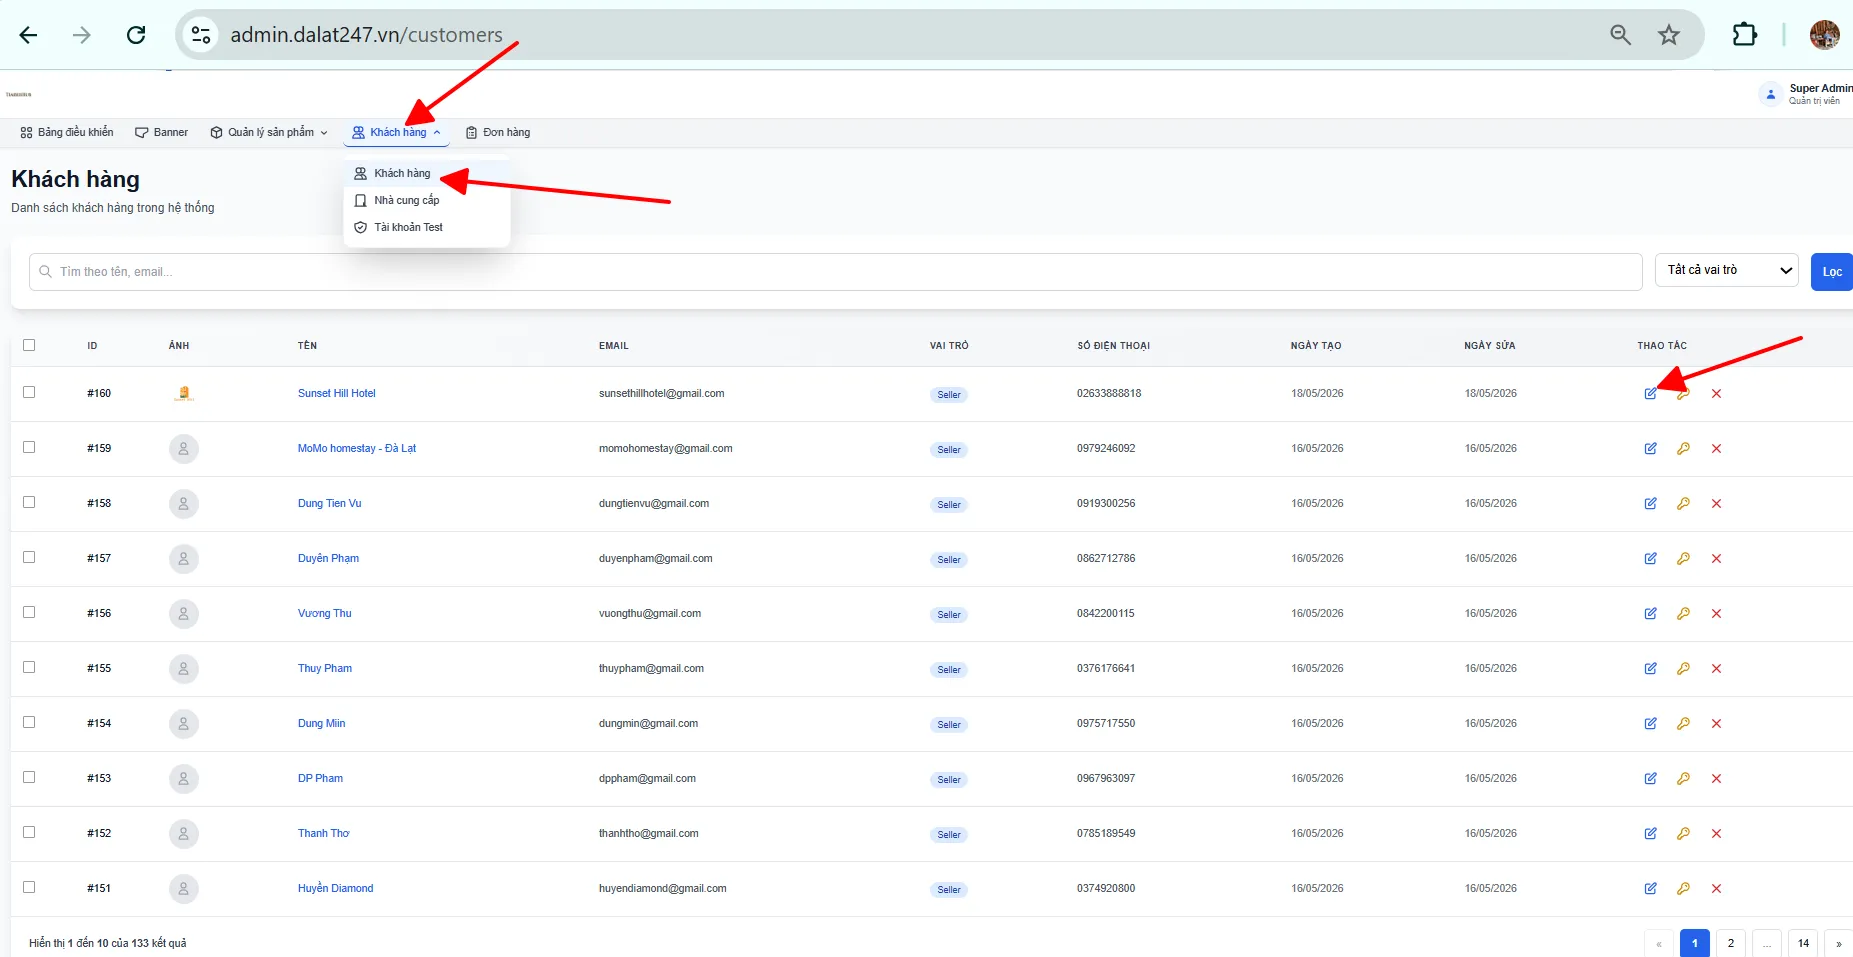Open edit icon for Thuy Pham
The image size is (1853, 957).
pos(1650,668)
